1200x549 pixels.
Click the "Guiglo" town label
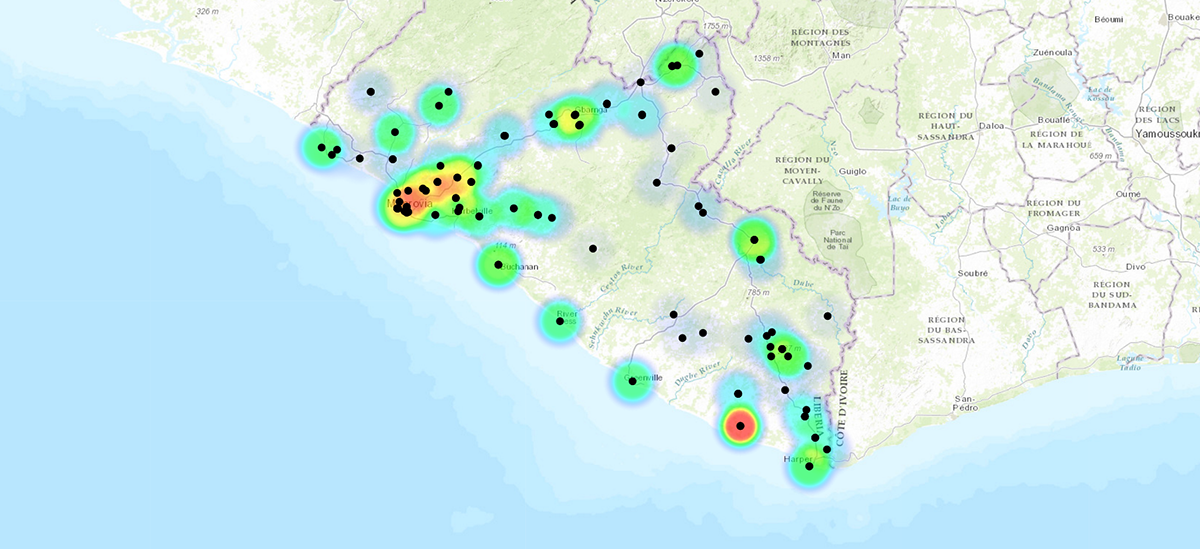(853, 171)
